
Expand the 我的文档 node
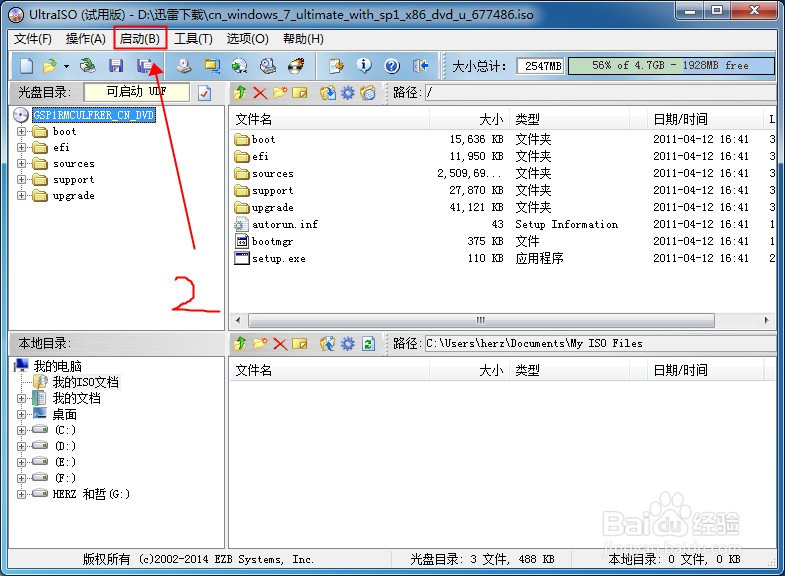(x=22, y=398)
